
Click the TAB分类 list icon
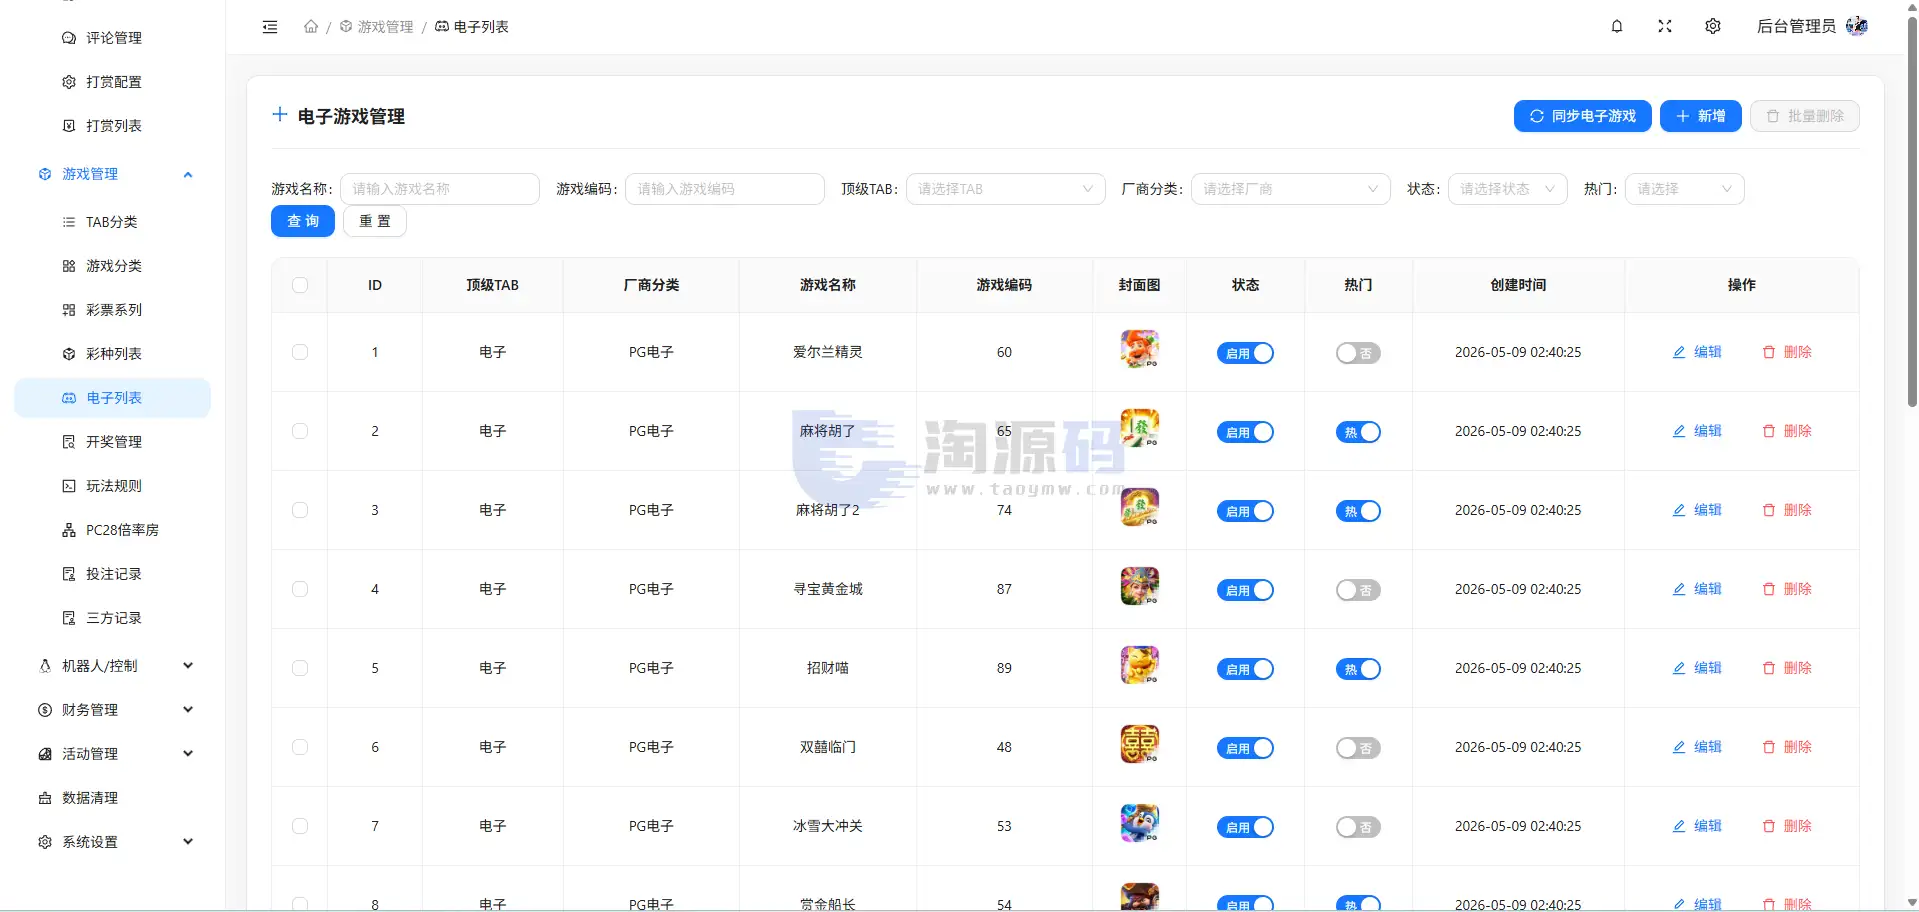69,222
